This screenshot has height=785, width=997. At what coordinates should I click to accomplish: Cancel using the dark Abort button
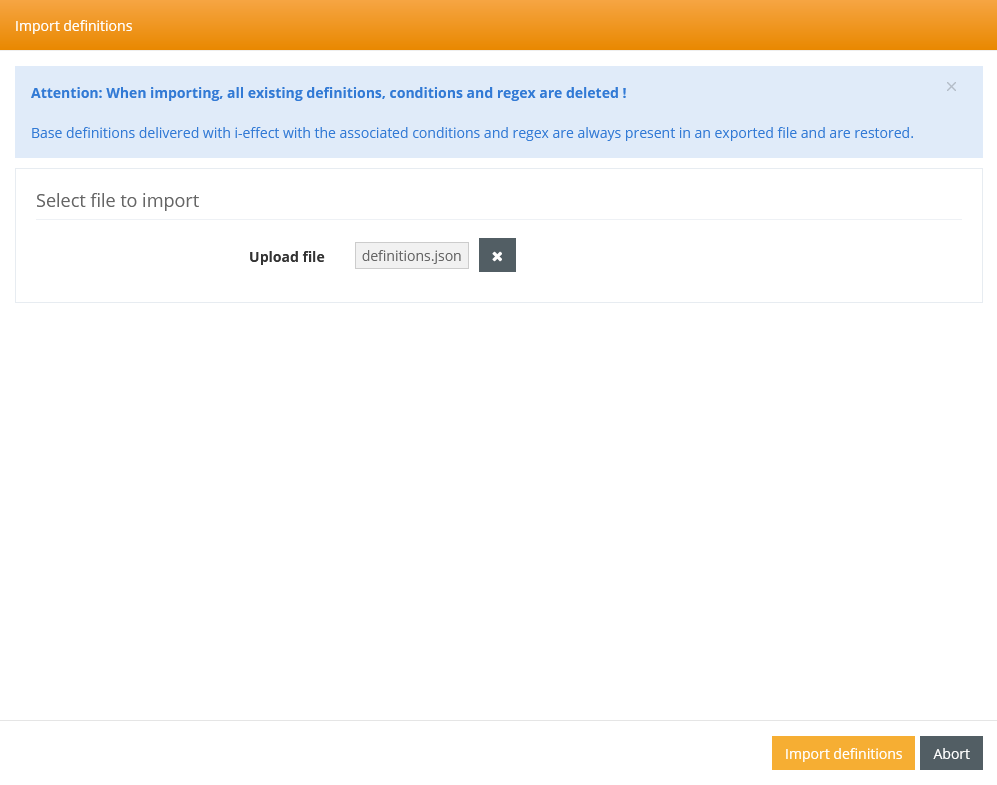[x=951, y=753]
